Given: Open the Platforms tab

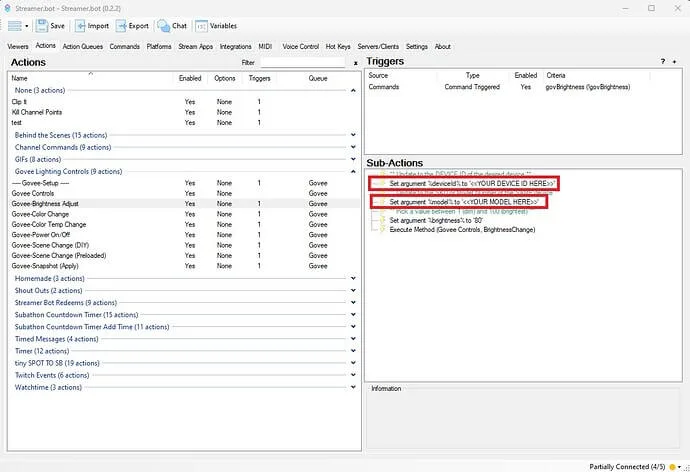Looking at the screenshot, I should click(159, 47).
